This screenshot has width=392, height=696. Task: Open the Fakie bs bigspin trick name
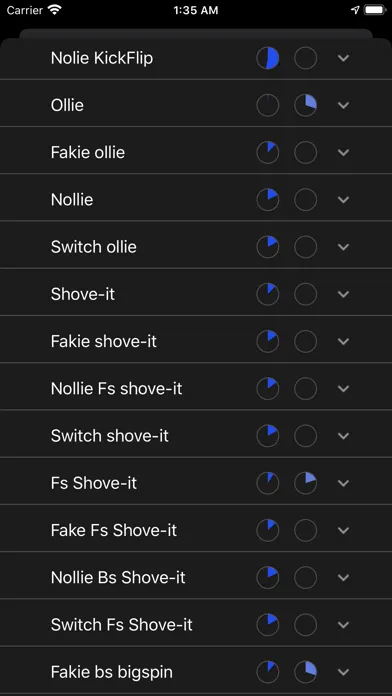[x=111, y=672]
